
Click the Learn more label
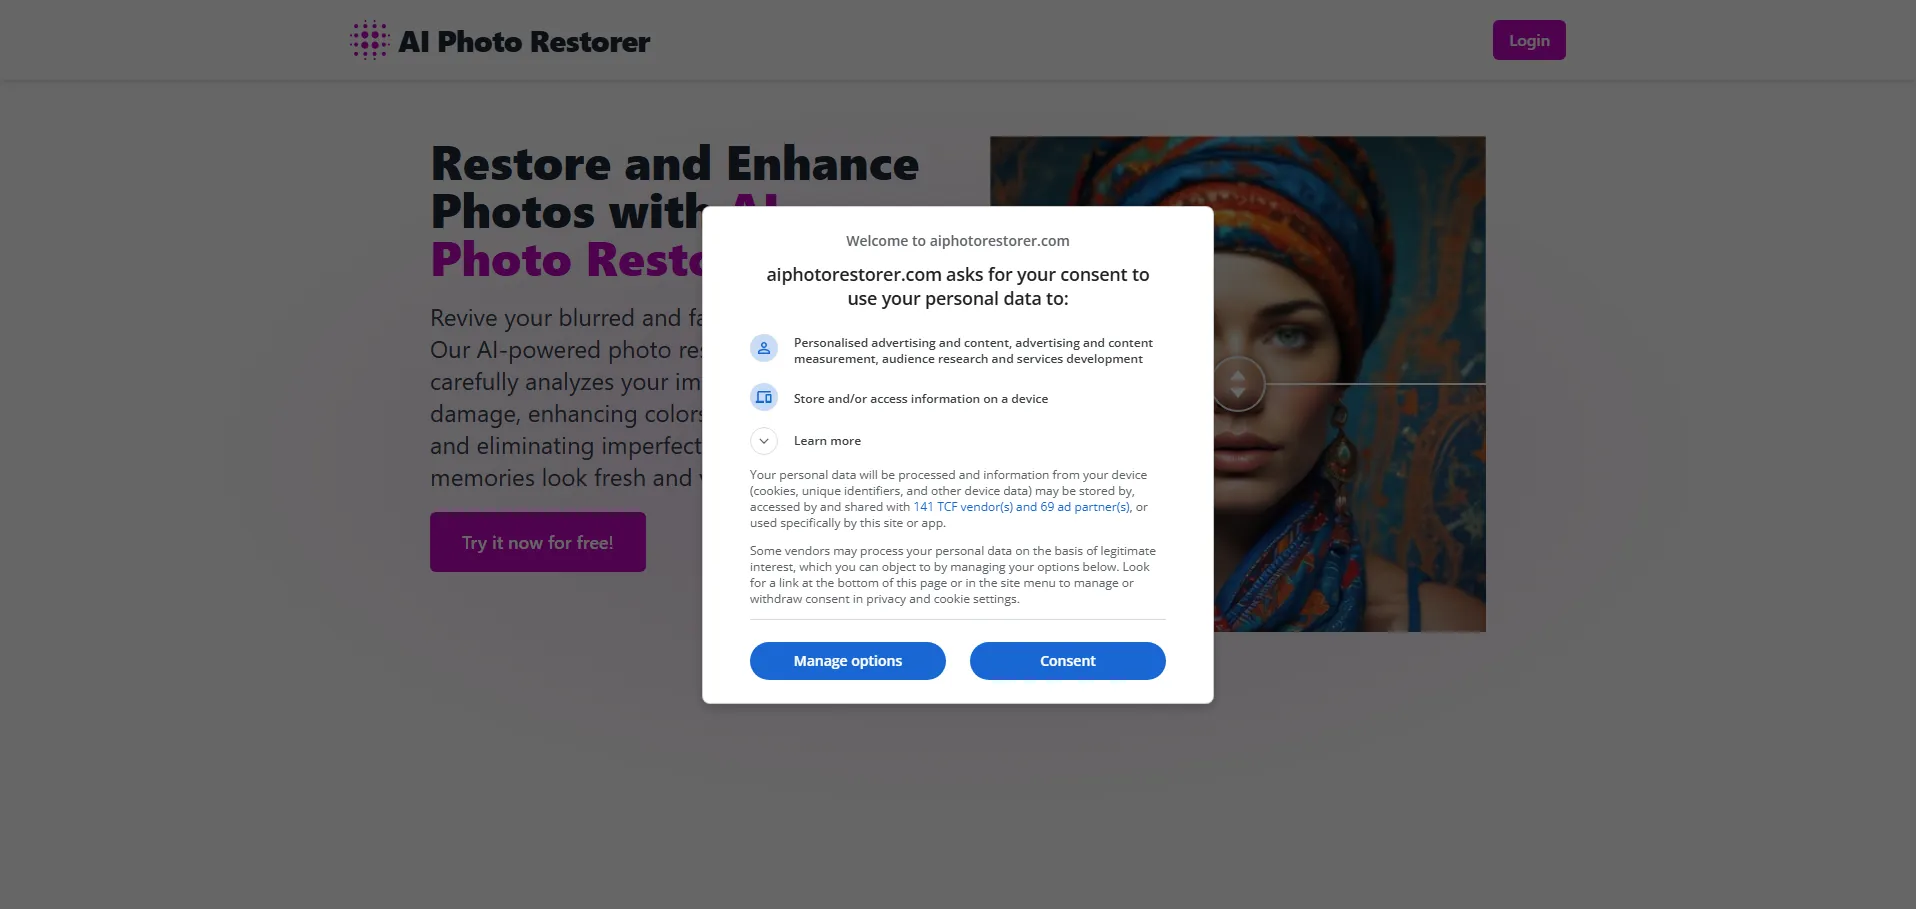[x=827, y=441]
